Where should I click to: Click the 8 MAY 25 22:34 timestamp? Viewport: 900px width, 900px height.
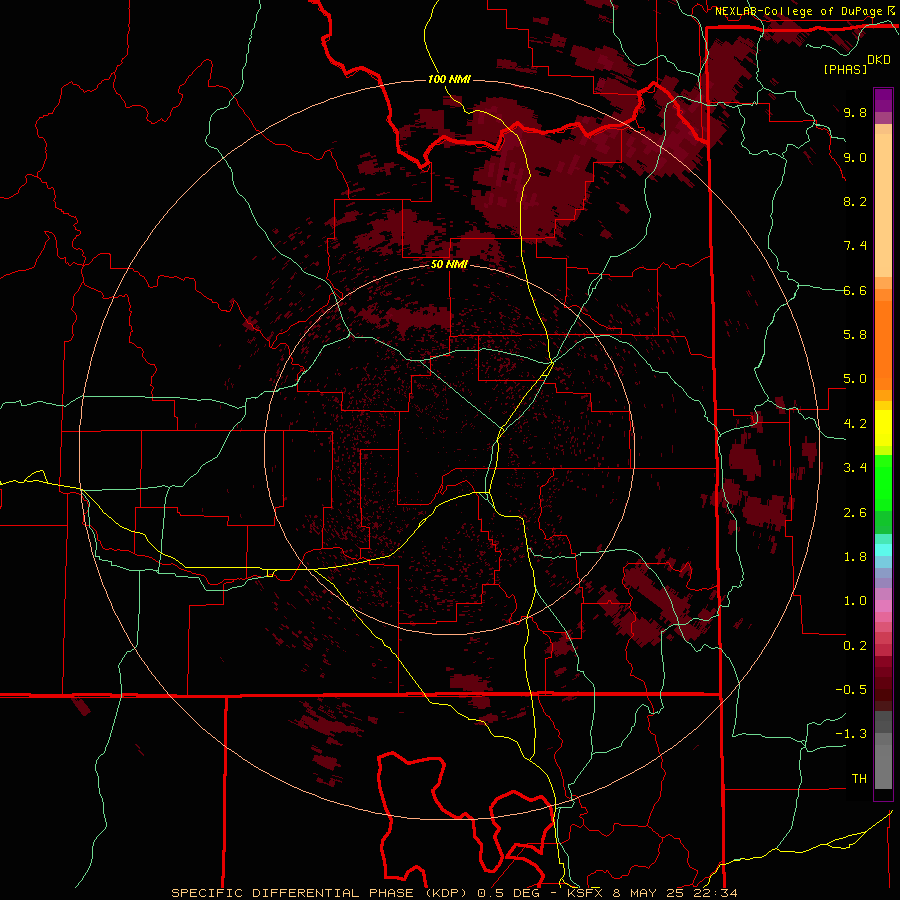click(676, 893)
